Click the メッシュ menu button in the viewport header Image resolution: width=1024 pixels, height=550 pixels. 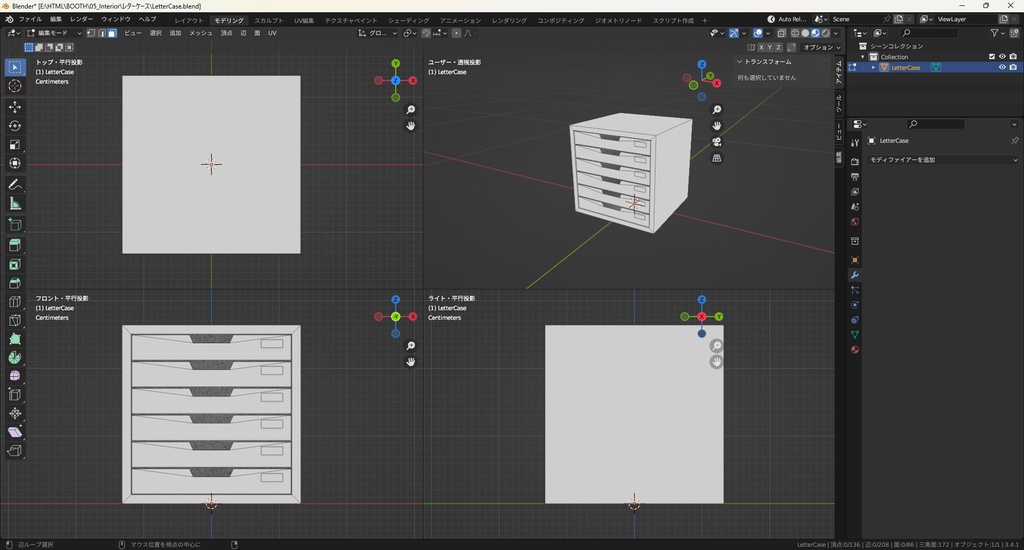click(201, 33)
